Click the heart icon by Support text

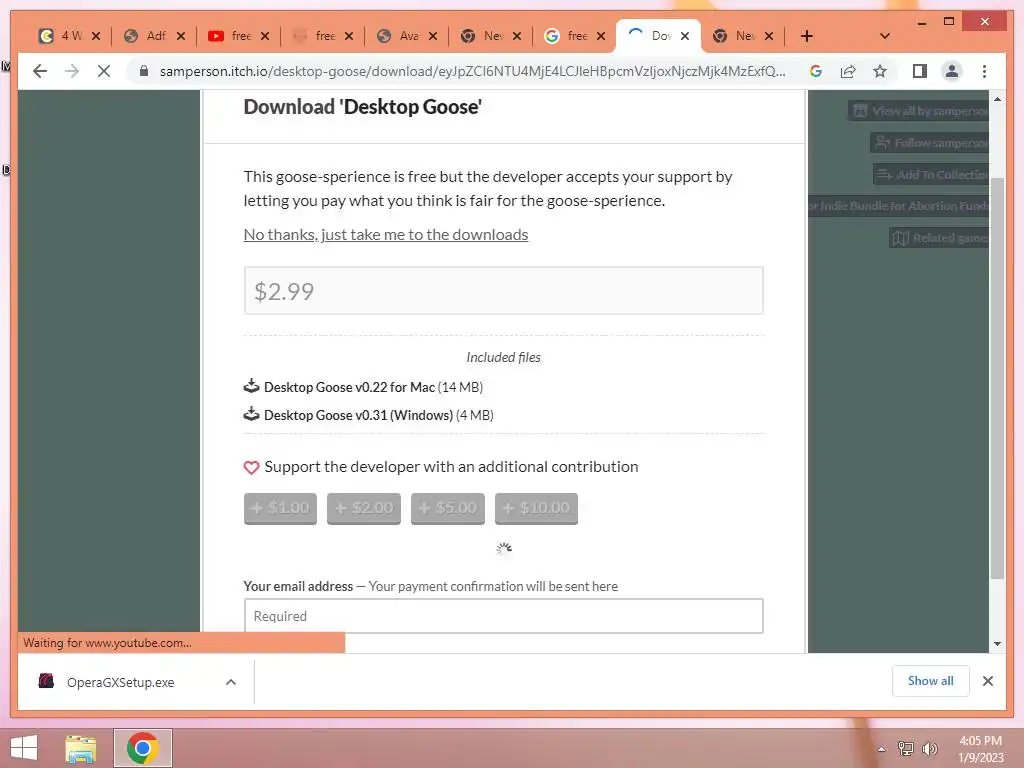pyautogui.click(x=251, y=468)
